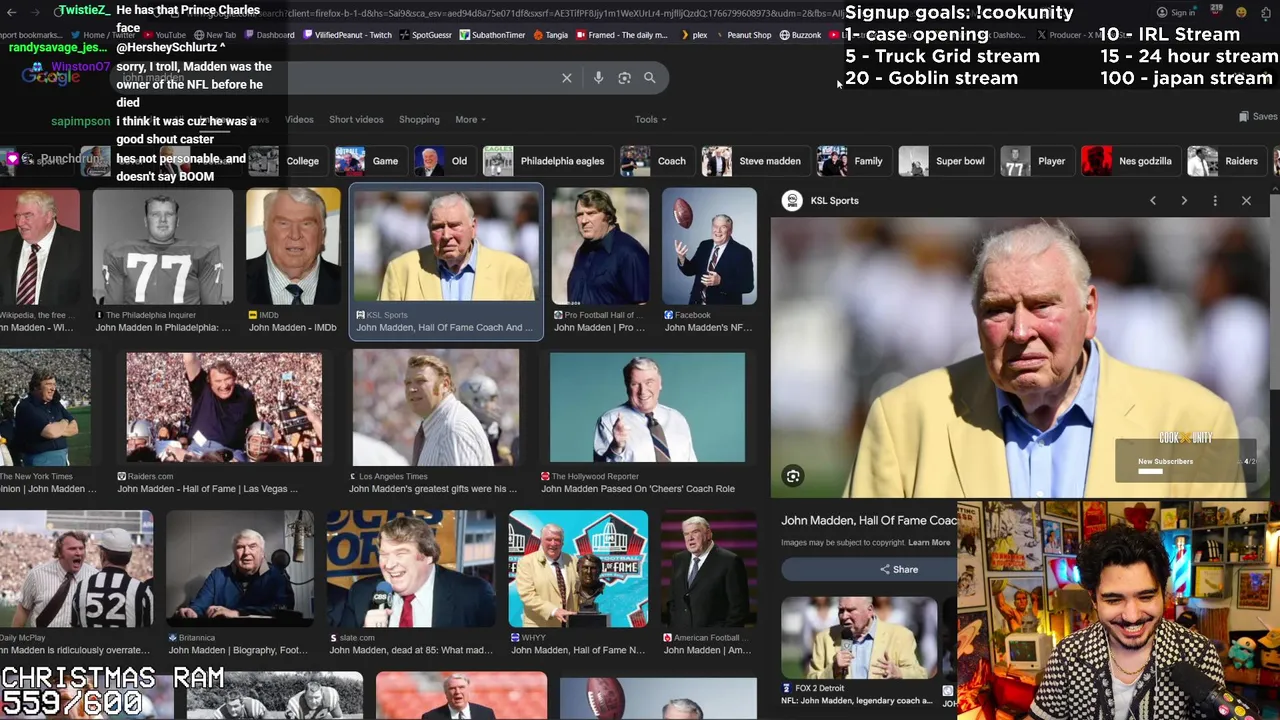This screenshot has width=1280, height=720.
Task: Click the Sign in button
Action: click(x=1177, y=13)
